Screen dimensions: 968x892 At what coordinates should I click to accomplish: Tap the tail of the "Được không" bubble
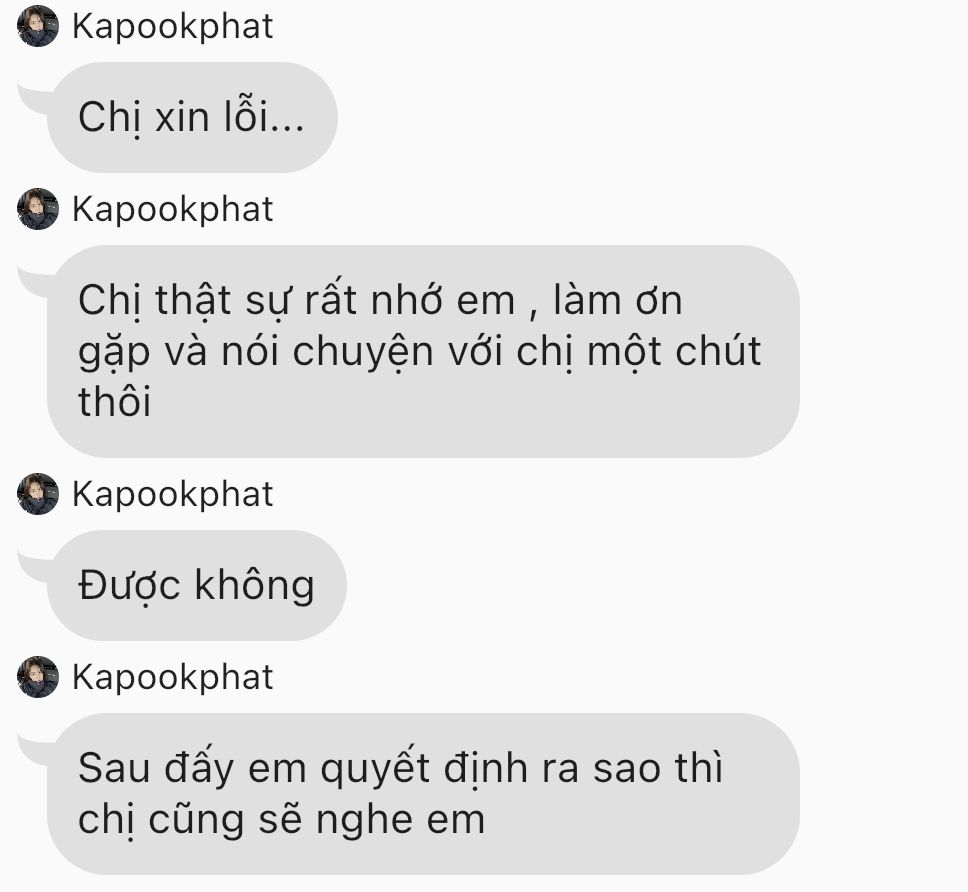coord(33,567)
